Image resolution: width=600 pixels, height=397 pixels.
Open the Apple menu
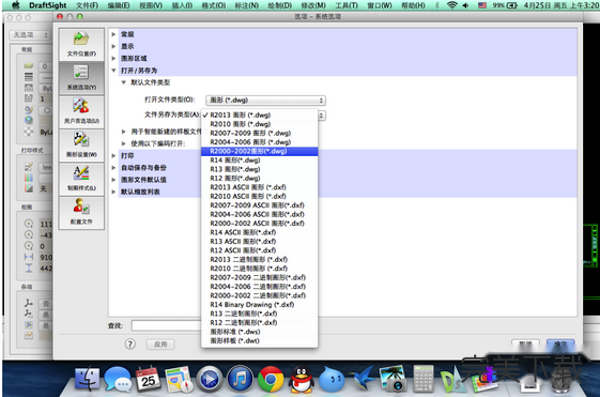click(x=15, y=5)
